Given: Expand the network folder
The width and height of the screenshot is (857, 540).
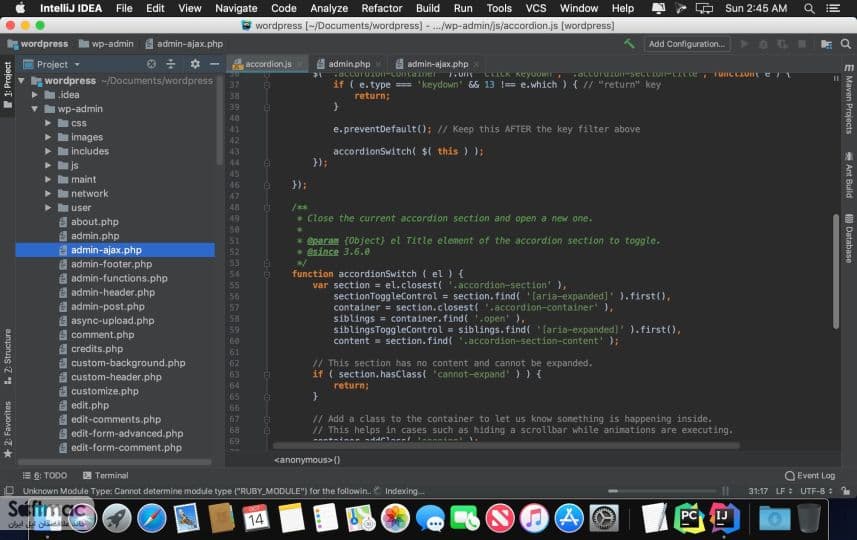Looking at the screenshot, I should tap(48, 193).
